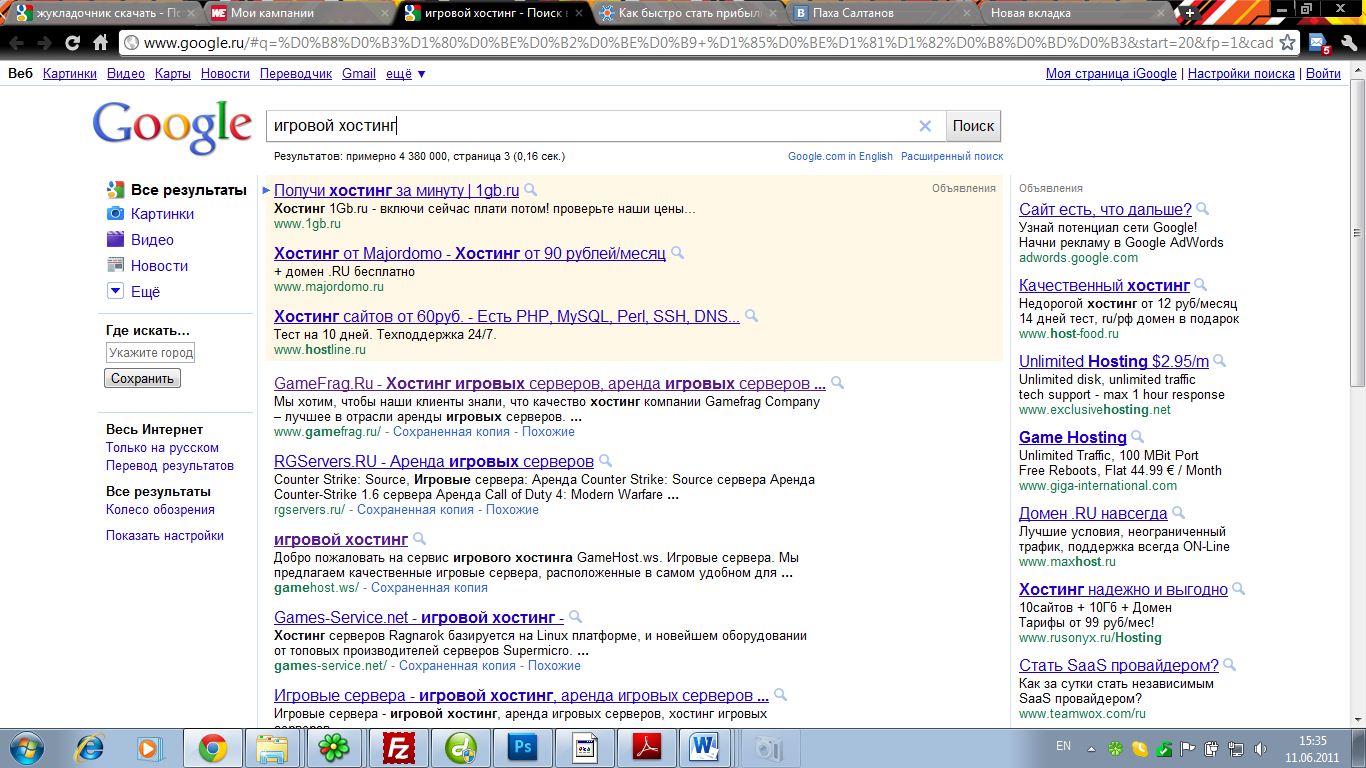Image resolution: width=1366 pixels, height=768 pixels.
Task: Switch to Microsoft Word in taskbar
Action: click(708, 748)
